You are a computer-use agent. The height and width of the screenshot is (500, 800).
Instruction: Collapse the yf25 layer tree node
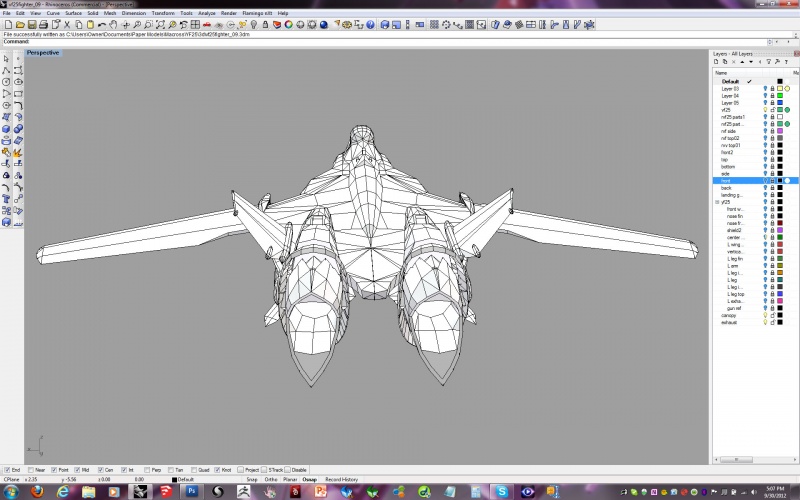[717, 202]
